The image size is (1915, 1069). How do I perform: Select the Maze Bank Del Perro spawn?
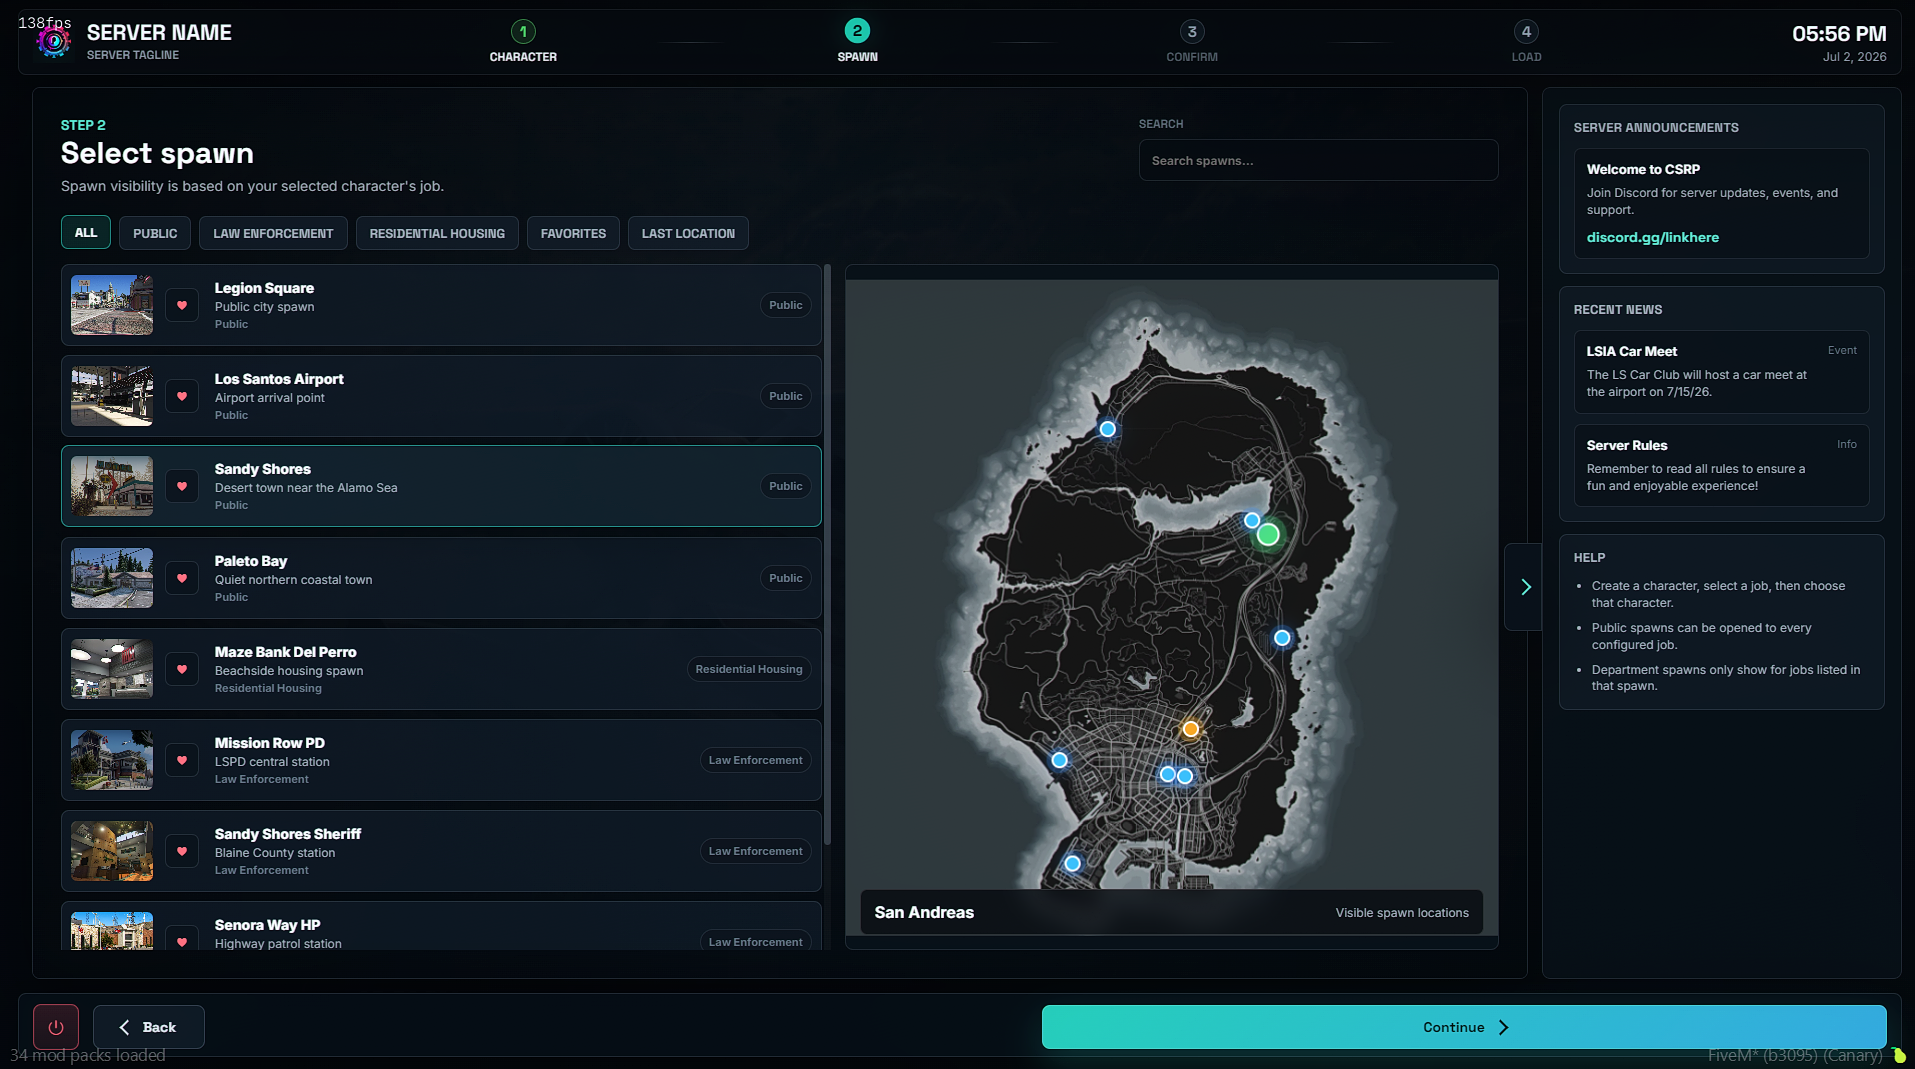[441, 669]
